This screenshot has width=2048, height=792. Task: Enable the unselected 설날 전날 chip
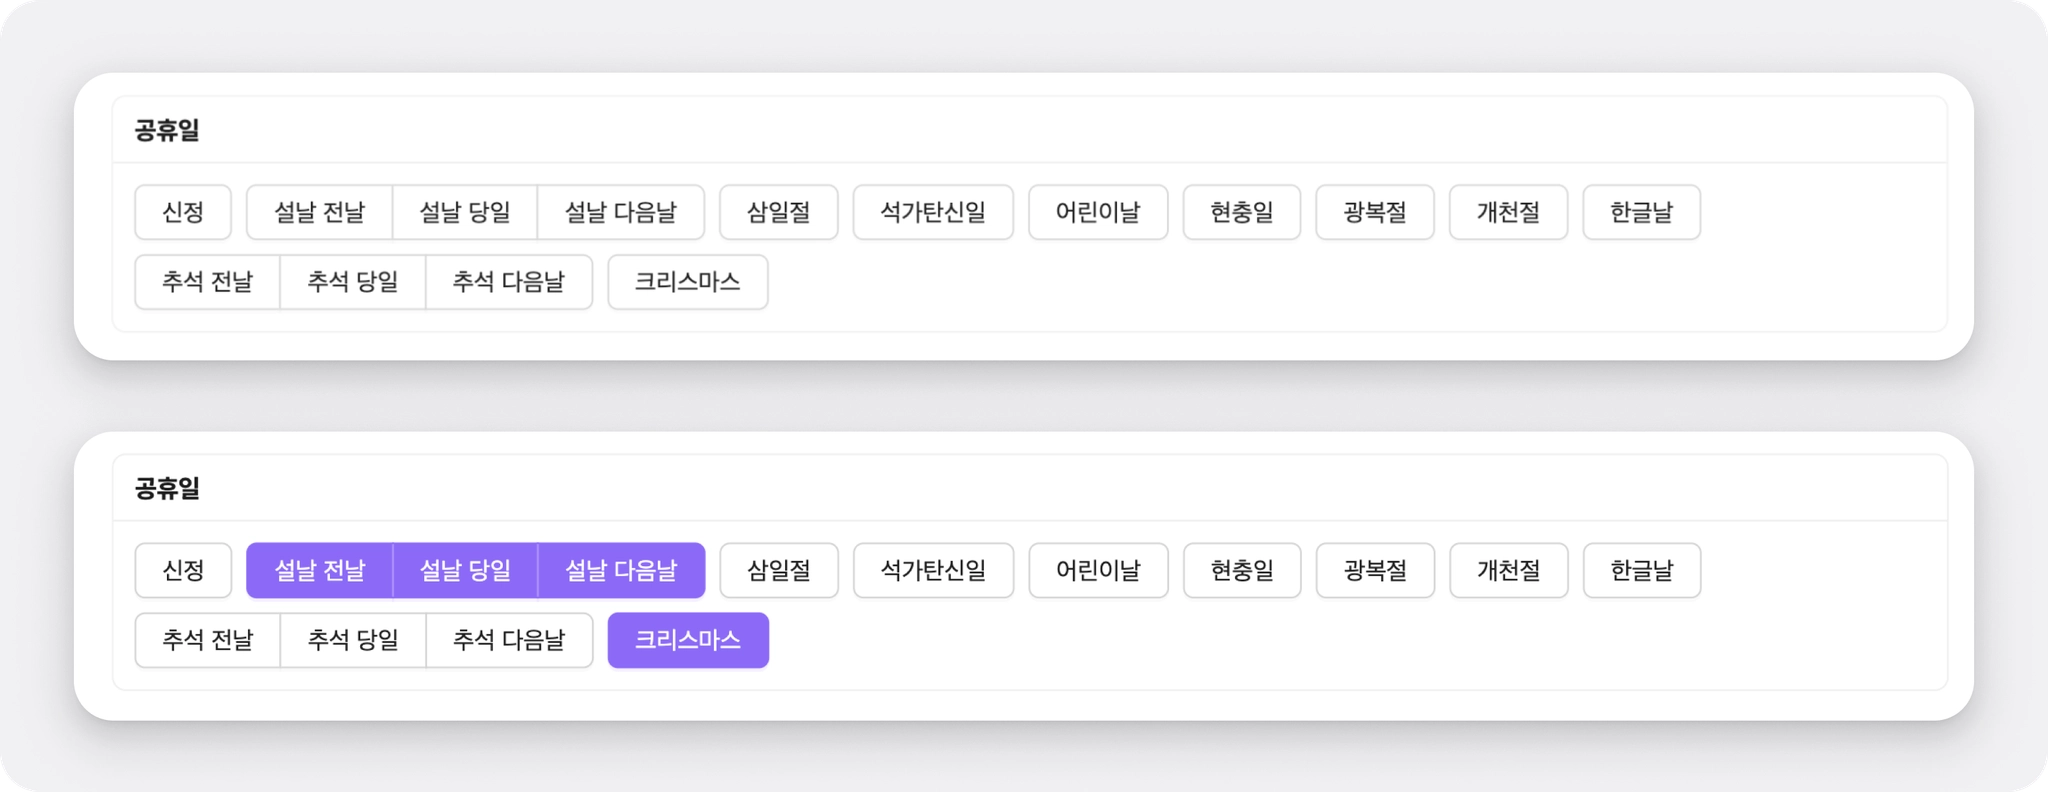coord(319,212)
